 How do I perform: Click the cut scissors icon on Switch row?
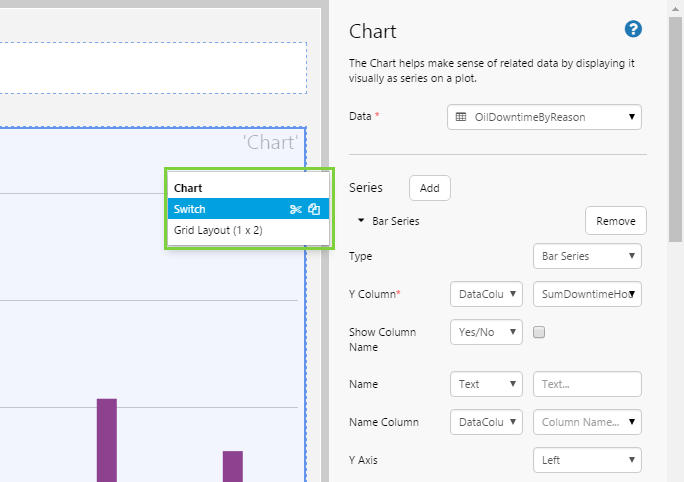click(x=295, y=209)
